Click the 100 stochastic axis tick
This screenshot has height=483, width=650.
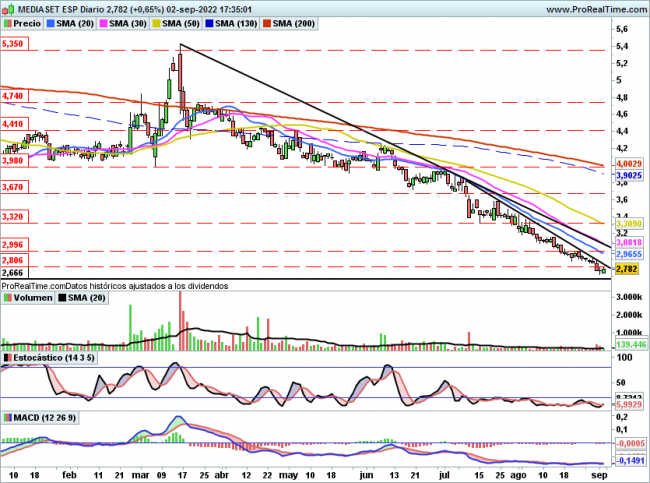coord(624,357)
